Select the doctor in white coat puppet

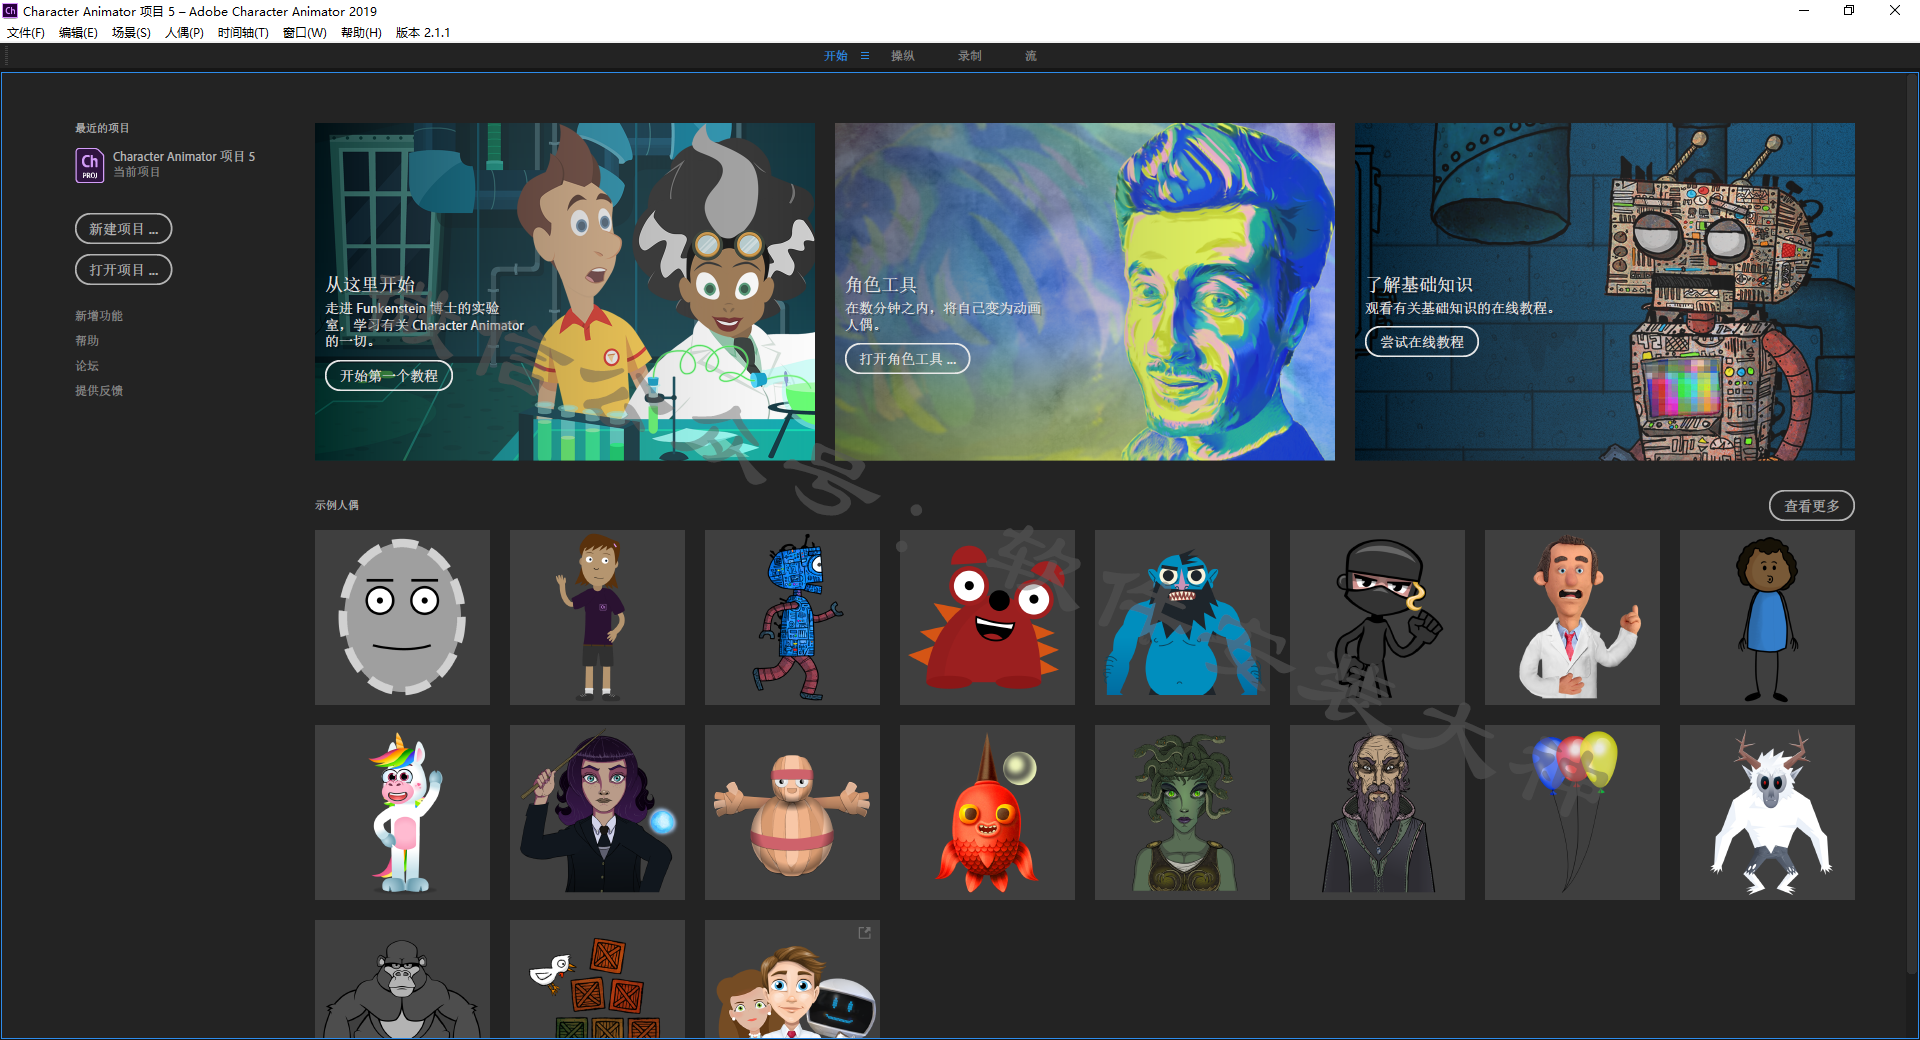(1572, 617)
